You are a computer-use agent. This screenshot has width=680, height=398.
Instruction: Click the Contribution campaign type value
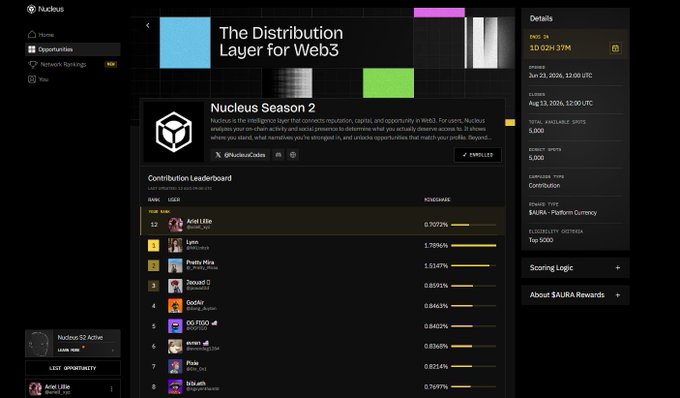[x=544, y=186]
